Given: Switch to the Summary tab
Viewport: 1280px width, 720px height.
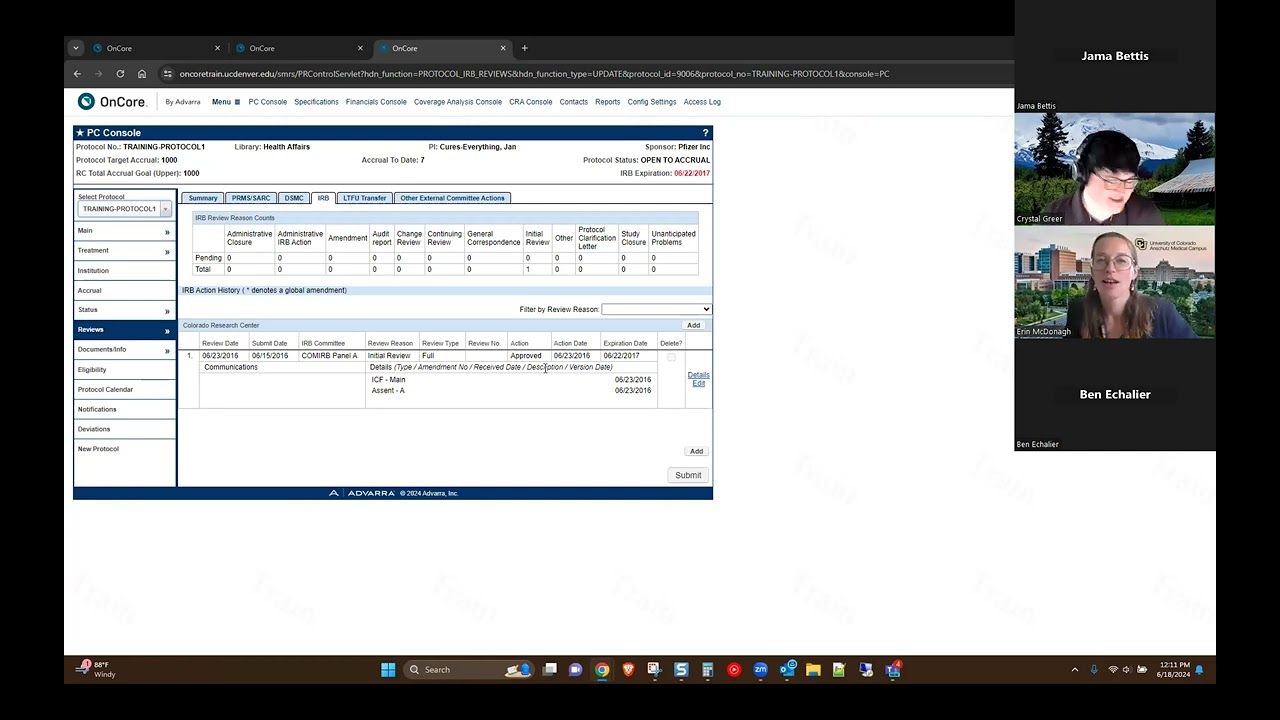Looking at the screenshot, I should pyautogui.click(x=203, y=198).
